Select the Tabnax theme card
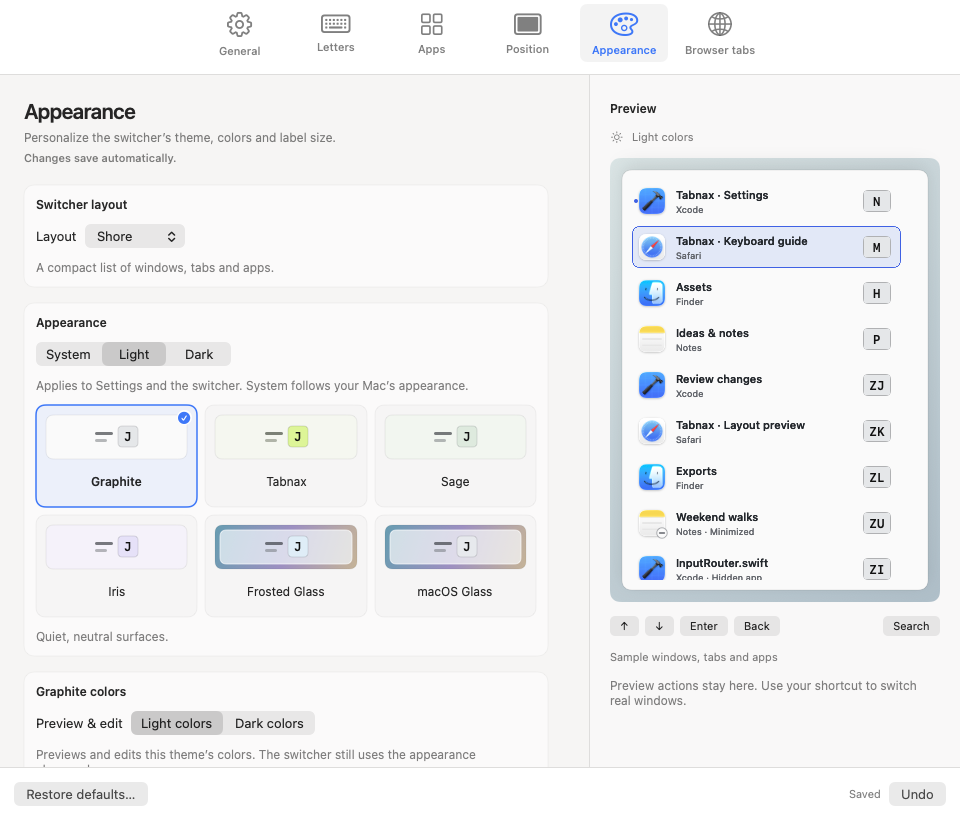The height and width of the screenshot is (820, 960). (x=286, y=456)
